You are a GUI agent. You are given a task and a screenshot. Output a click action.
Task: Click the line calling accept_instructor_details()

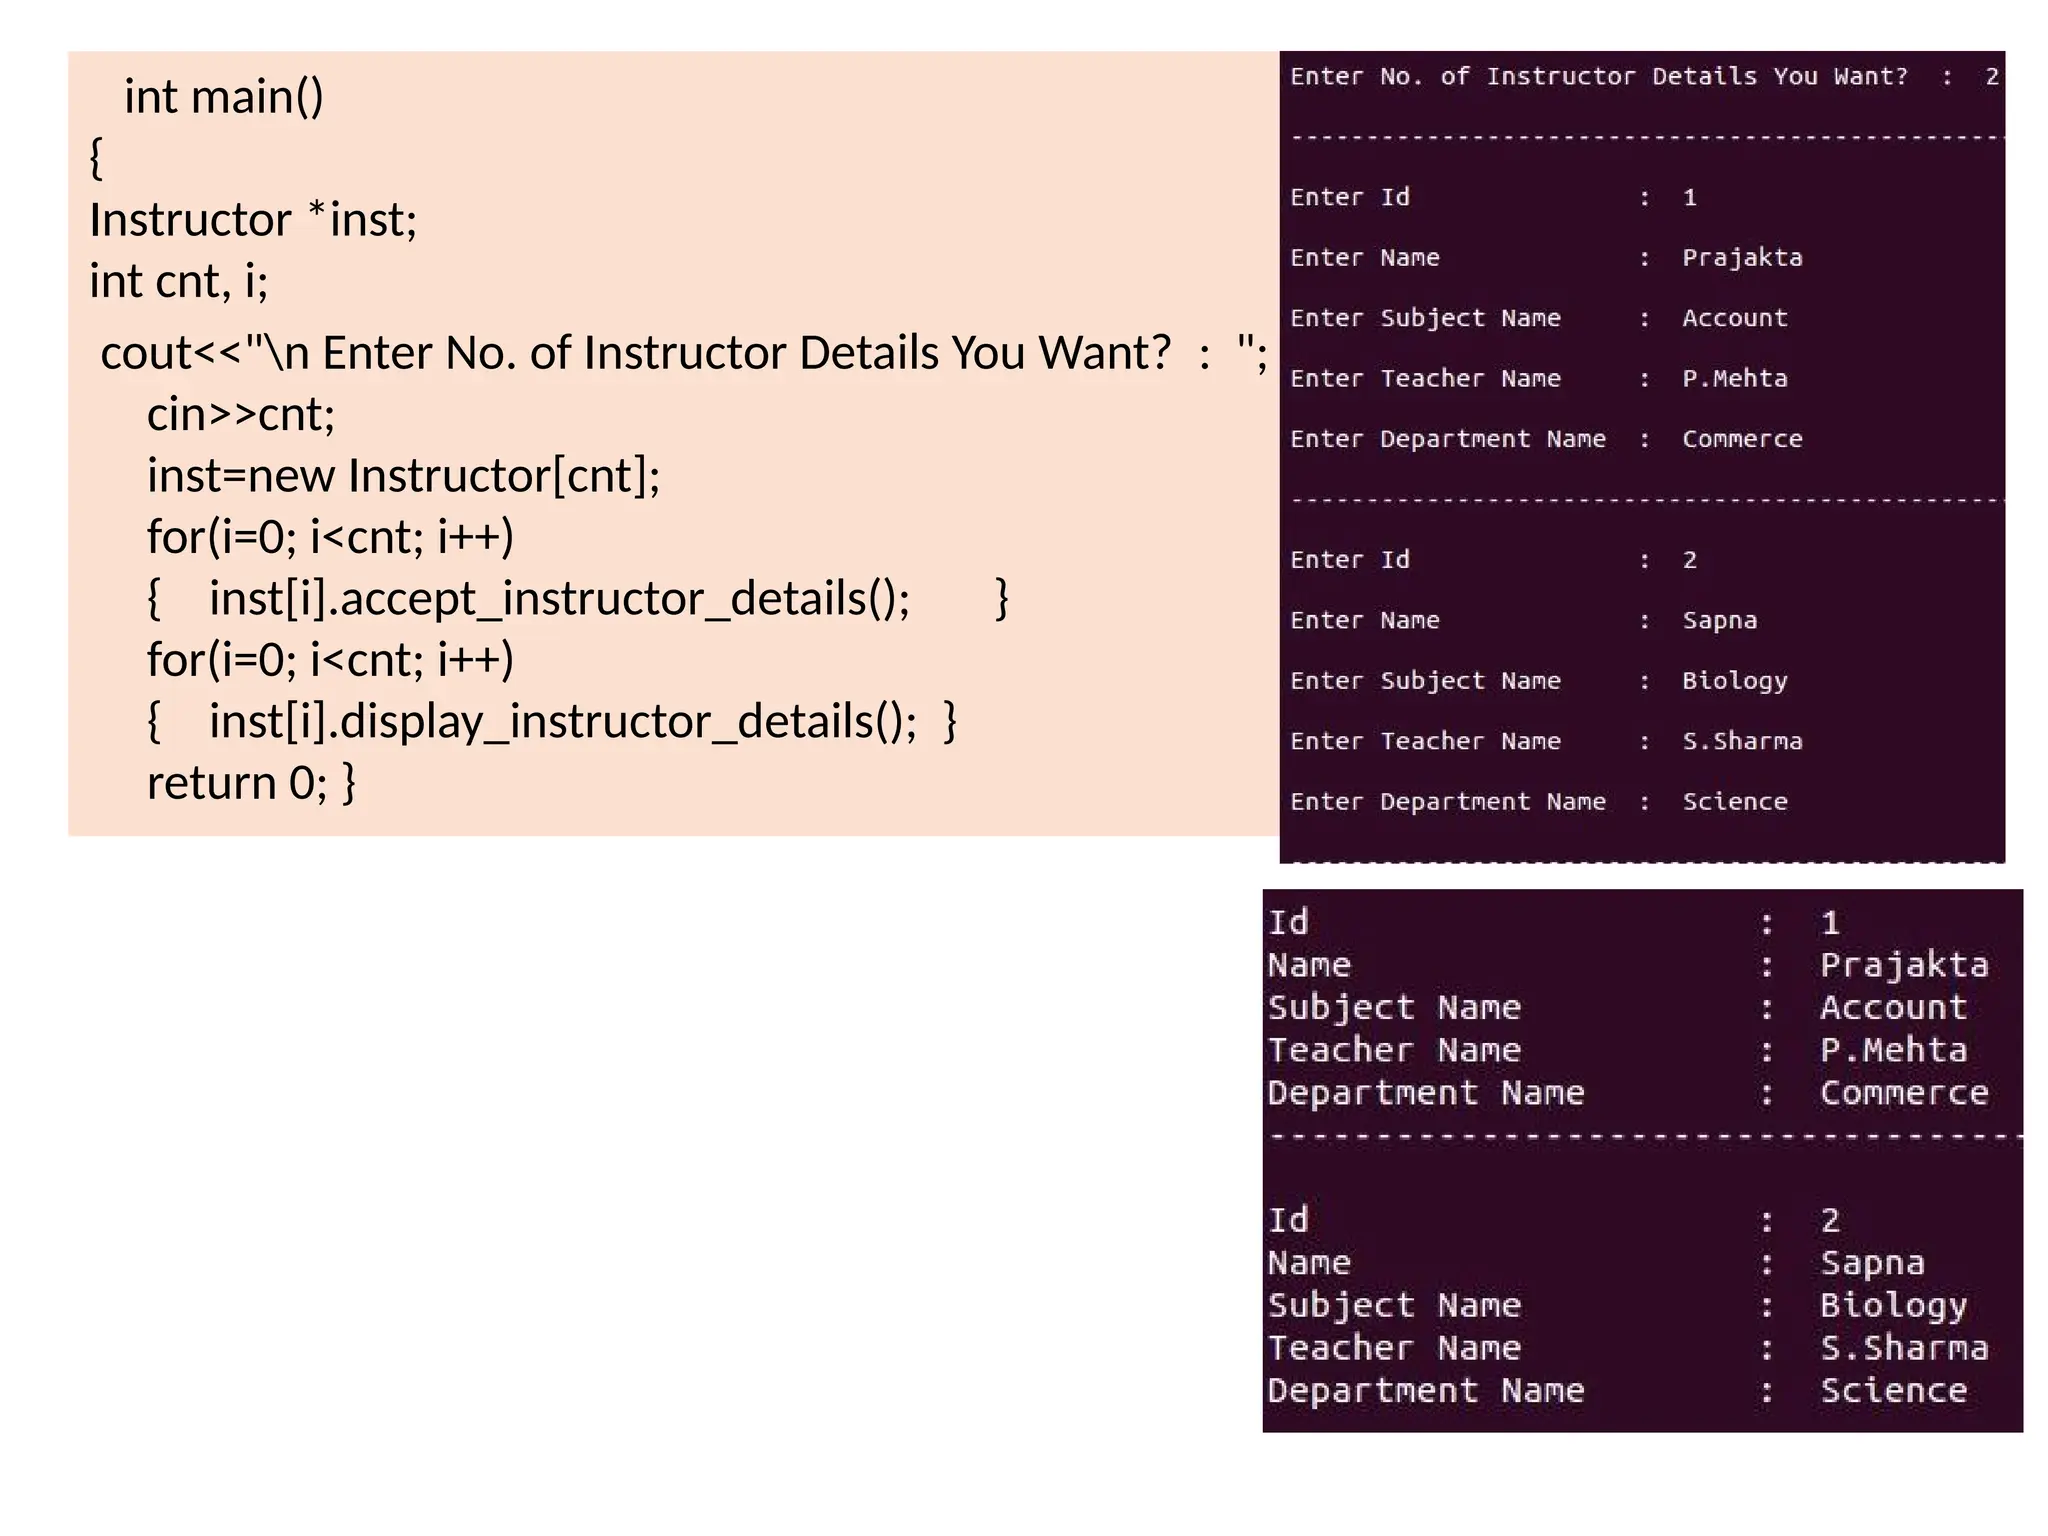coord(578,599)
